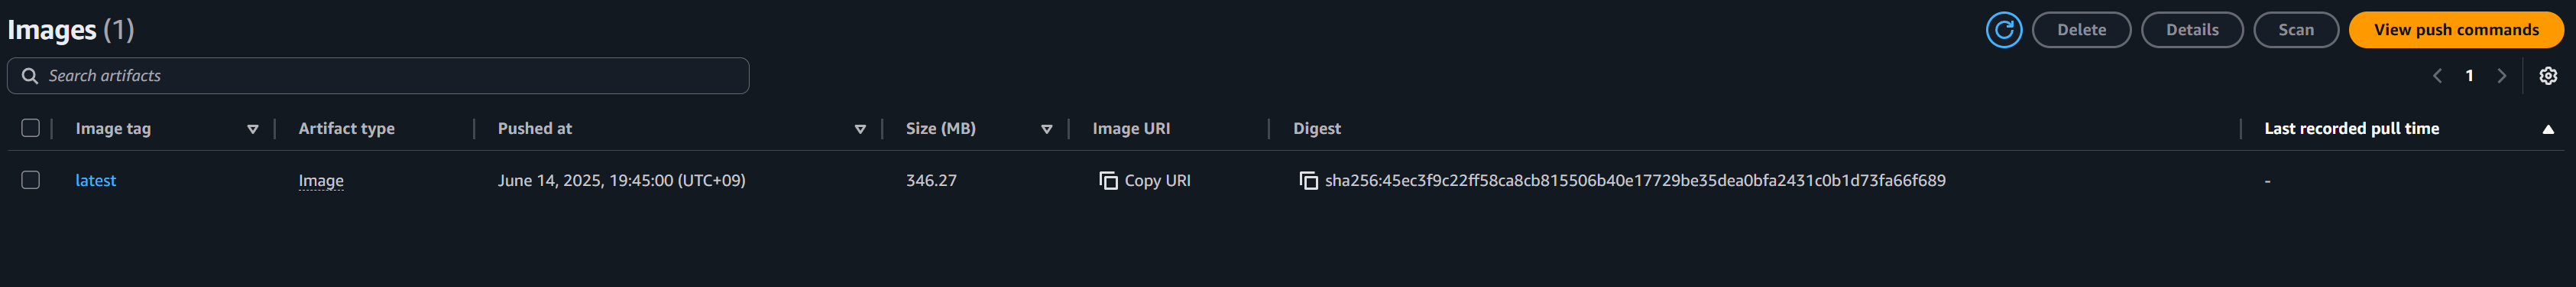Start a Scan of the image
2576x287 pixels.
click(x=2296, y=30)
